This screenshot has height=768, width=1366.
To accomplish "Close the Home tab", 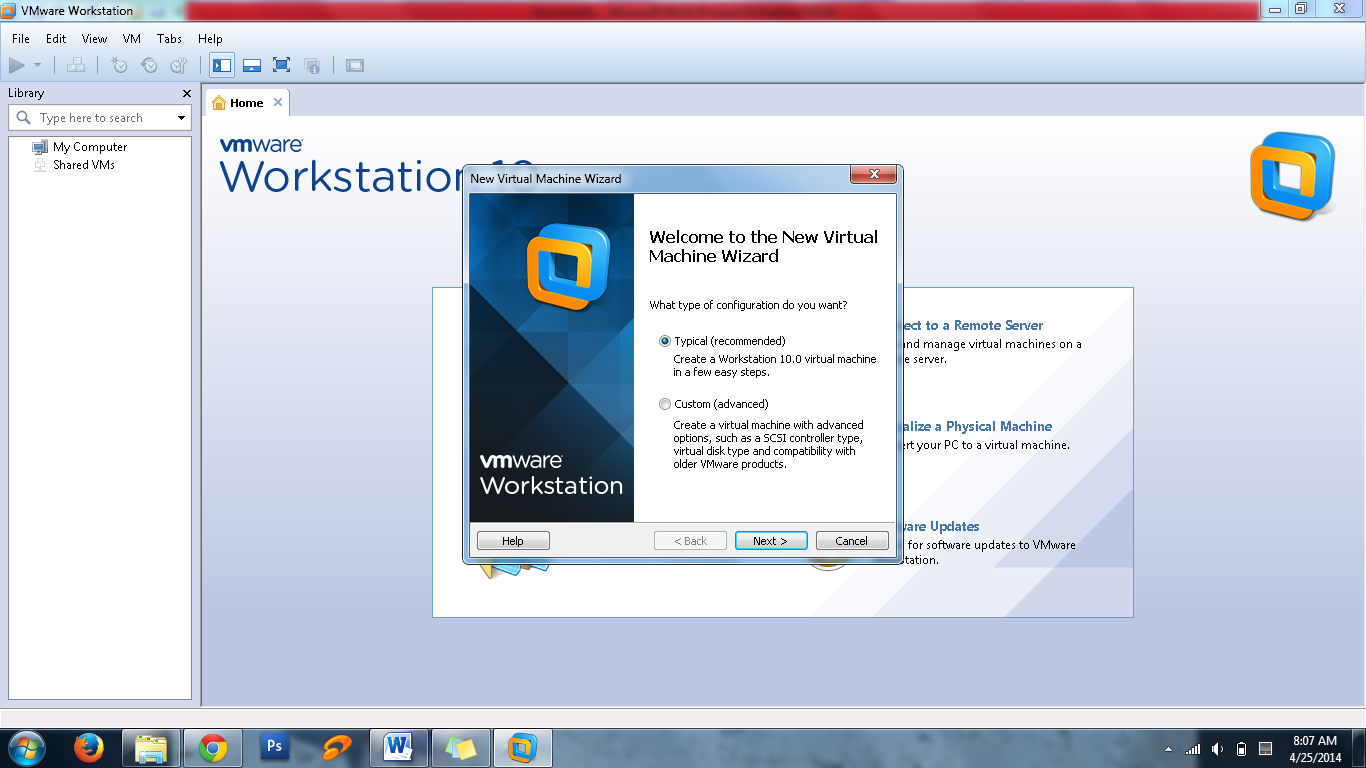I will (x=278, y=102).
